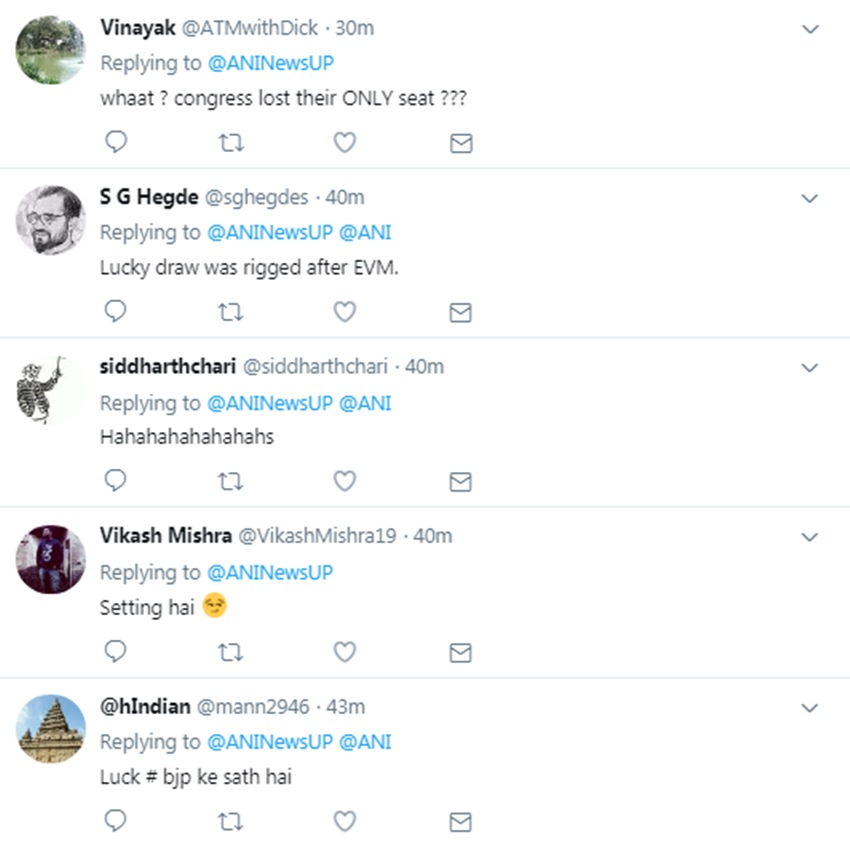Like S G Hegde's lucky draw tweet
This screenshot has height=845, width=850.
(345, 312)
